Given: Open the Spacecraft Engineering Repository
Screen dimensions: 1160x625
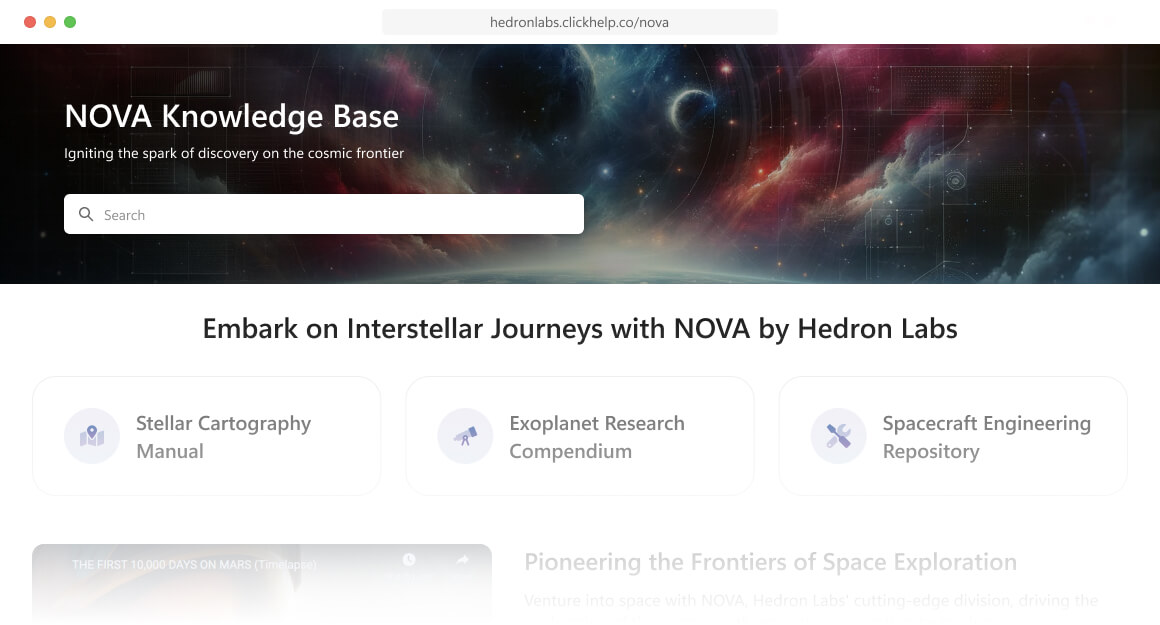Looking at the screenshot, I should (x=986, y=436).
